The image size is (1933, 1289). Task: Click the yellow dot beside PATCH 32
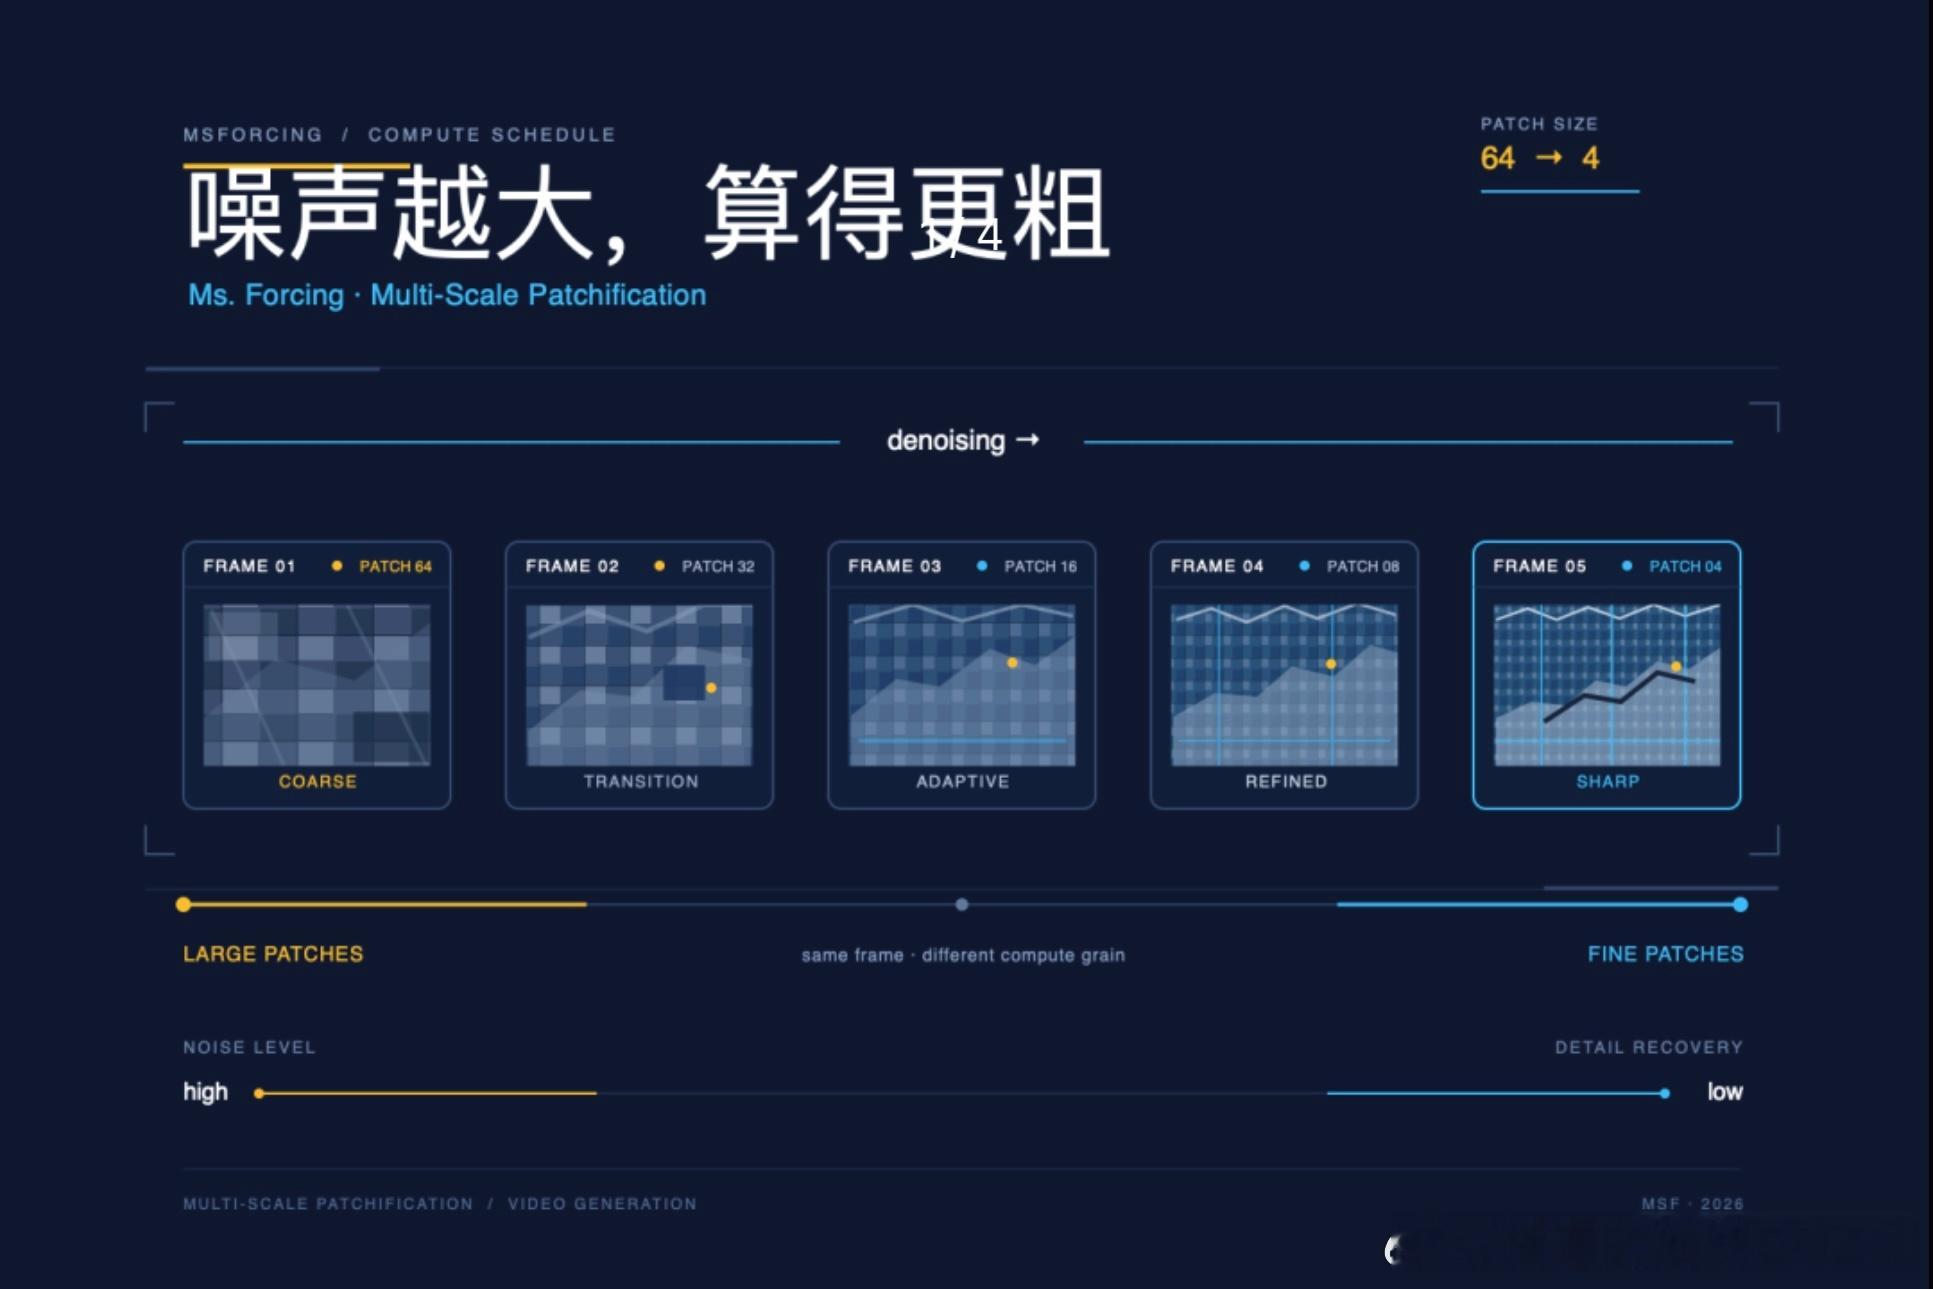(659, 566)
